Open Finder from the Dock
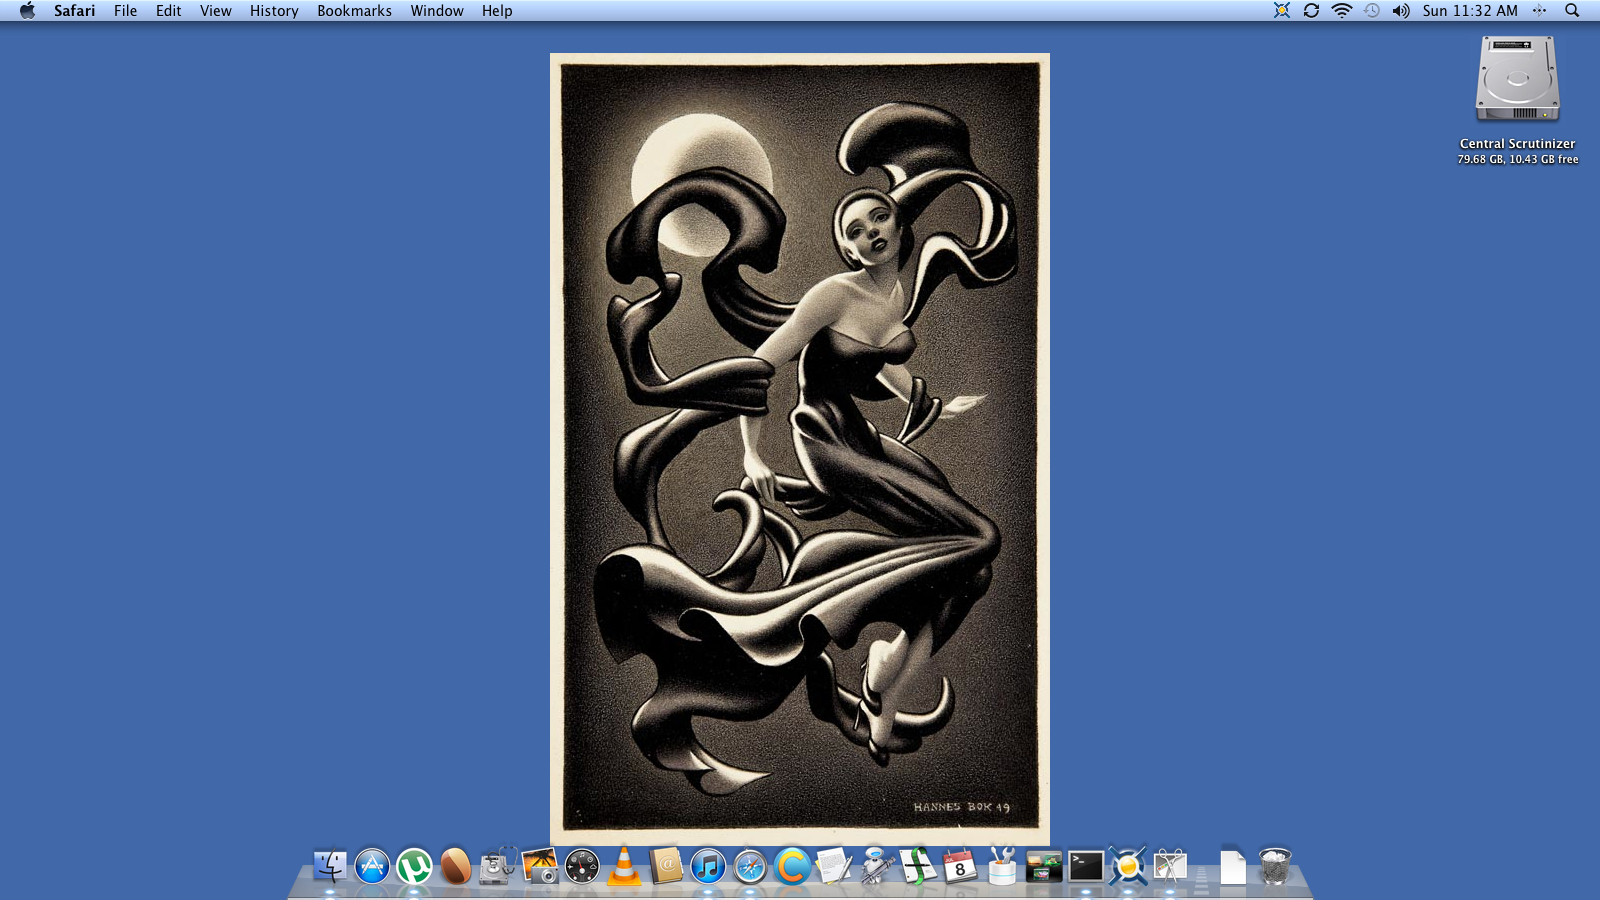 330,866
